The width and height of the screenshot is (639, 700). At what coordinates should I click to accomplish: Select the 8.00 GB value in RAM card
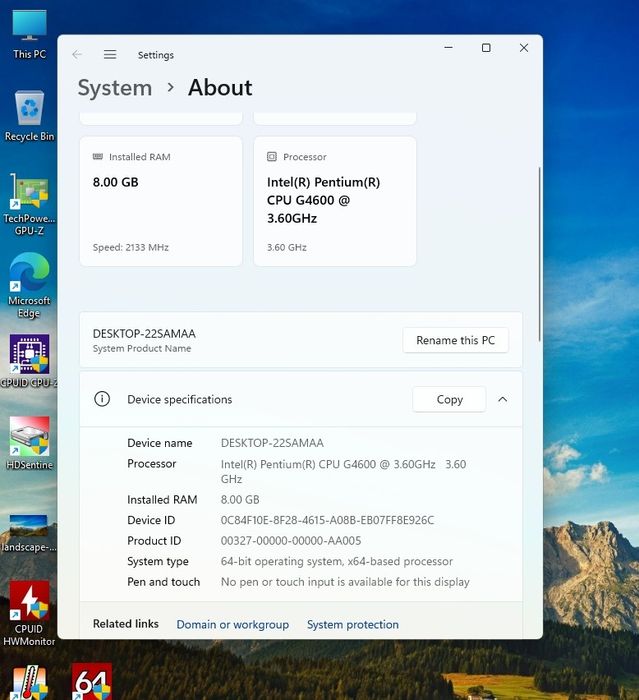click(x=116, y=182)
